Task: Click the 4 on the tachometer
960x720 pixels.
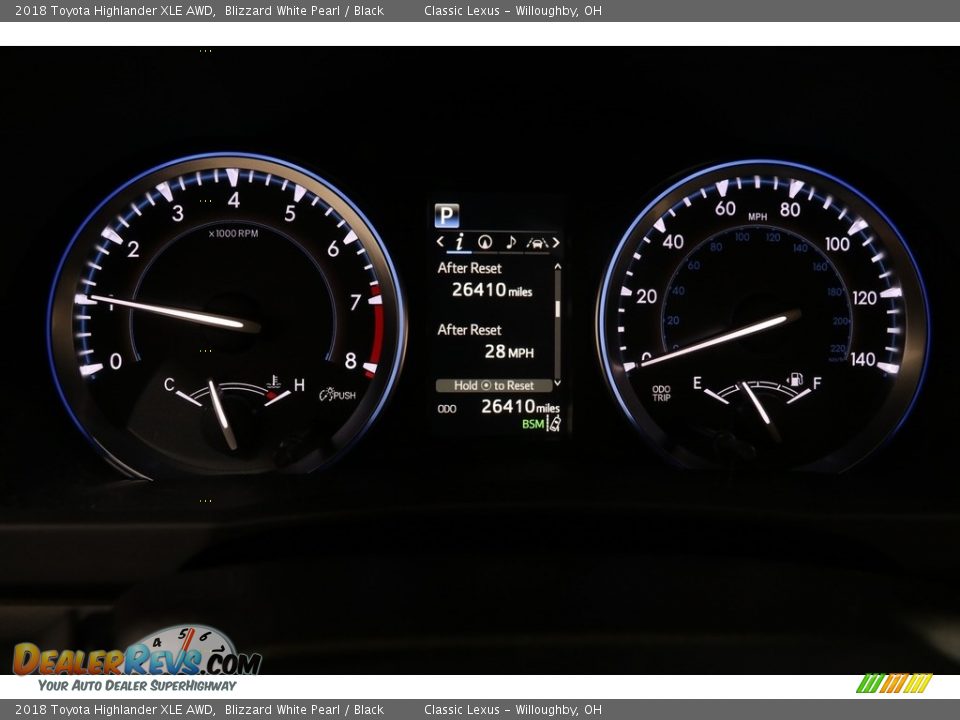Action: (x=234, y=200)
